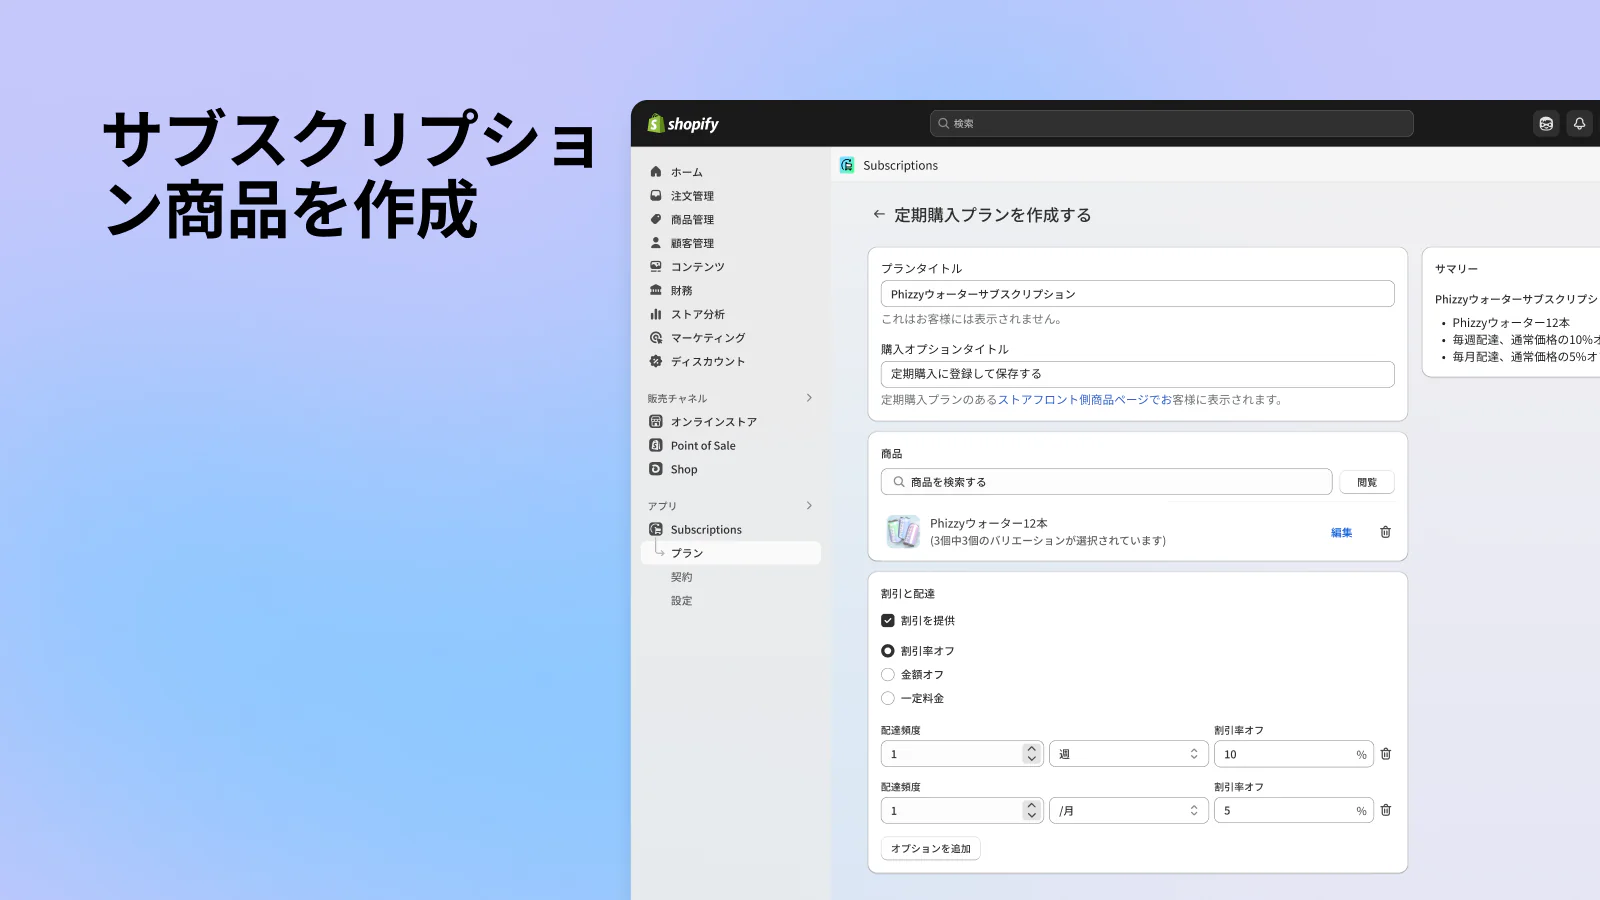Click the Phizzyウォーター12本 product thumbnail

(903, 531)
